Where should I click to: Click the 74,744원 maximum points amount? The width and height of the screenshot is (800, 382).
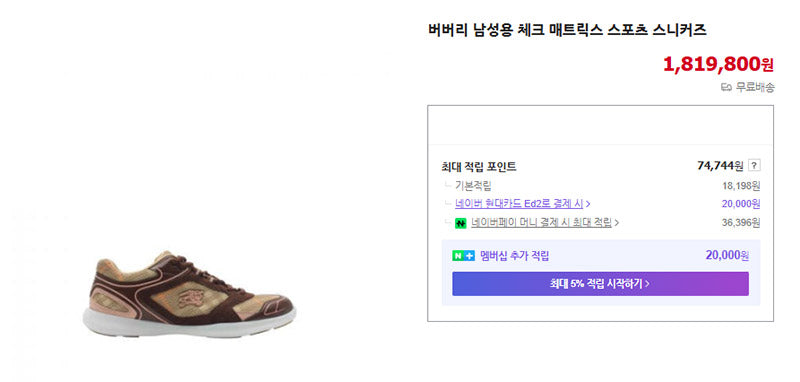coord(720,165)
